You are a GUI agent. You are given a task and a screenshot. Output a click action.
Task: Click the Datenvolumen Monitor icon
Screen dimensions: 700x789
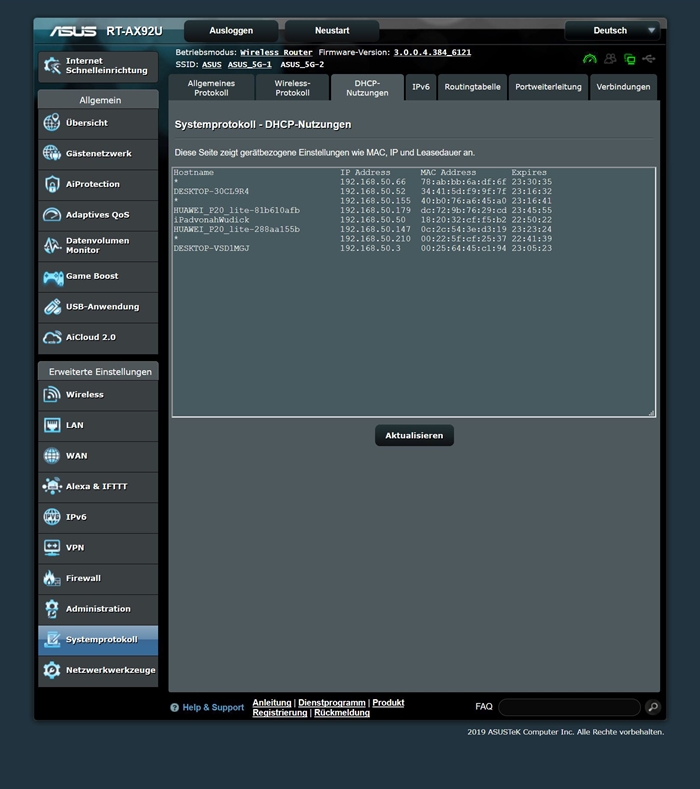pos(52,245)
